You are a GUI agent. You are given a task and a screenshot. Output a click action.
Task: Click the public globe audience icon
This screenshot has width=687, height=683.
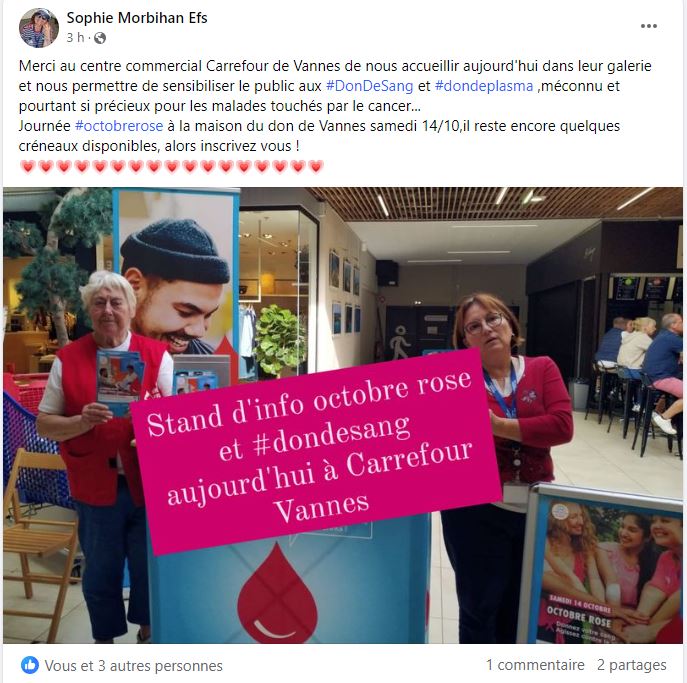point(100,38)
